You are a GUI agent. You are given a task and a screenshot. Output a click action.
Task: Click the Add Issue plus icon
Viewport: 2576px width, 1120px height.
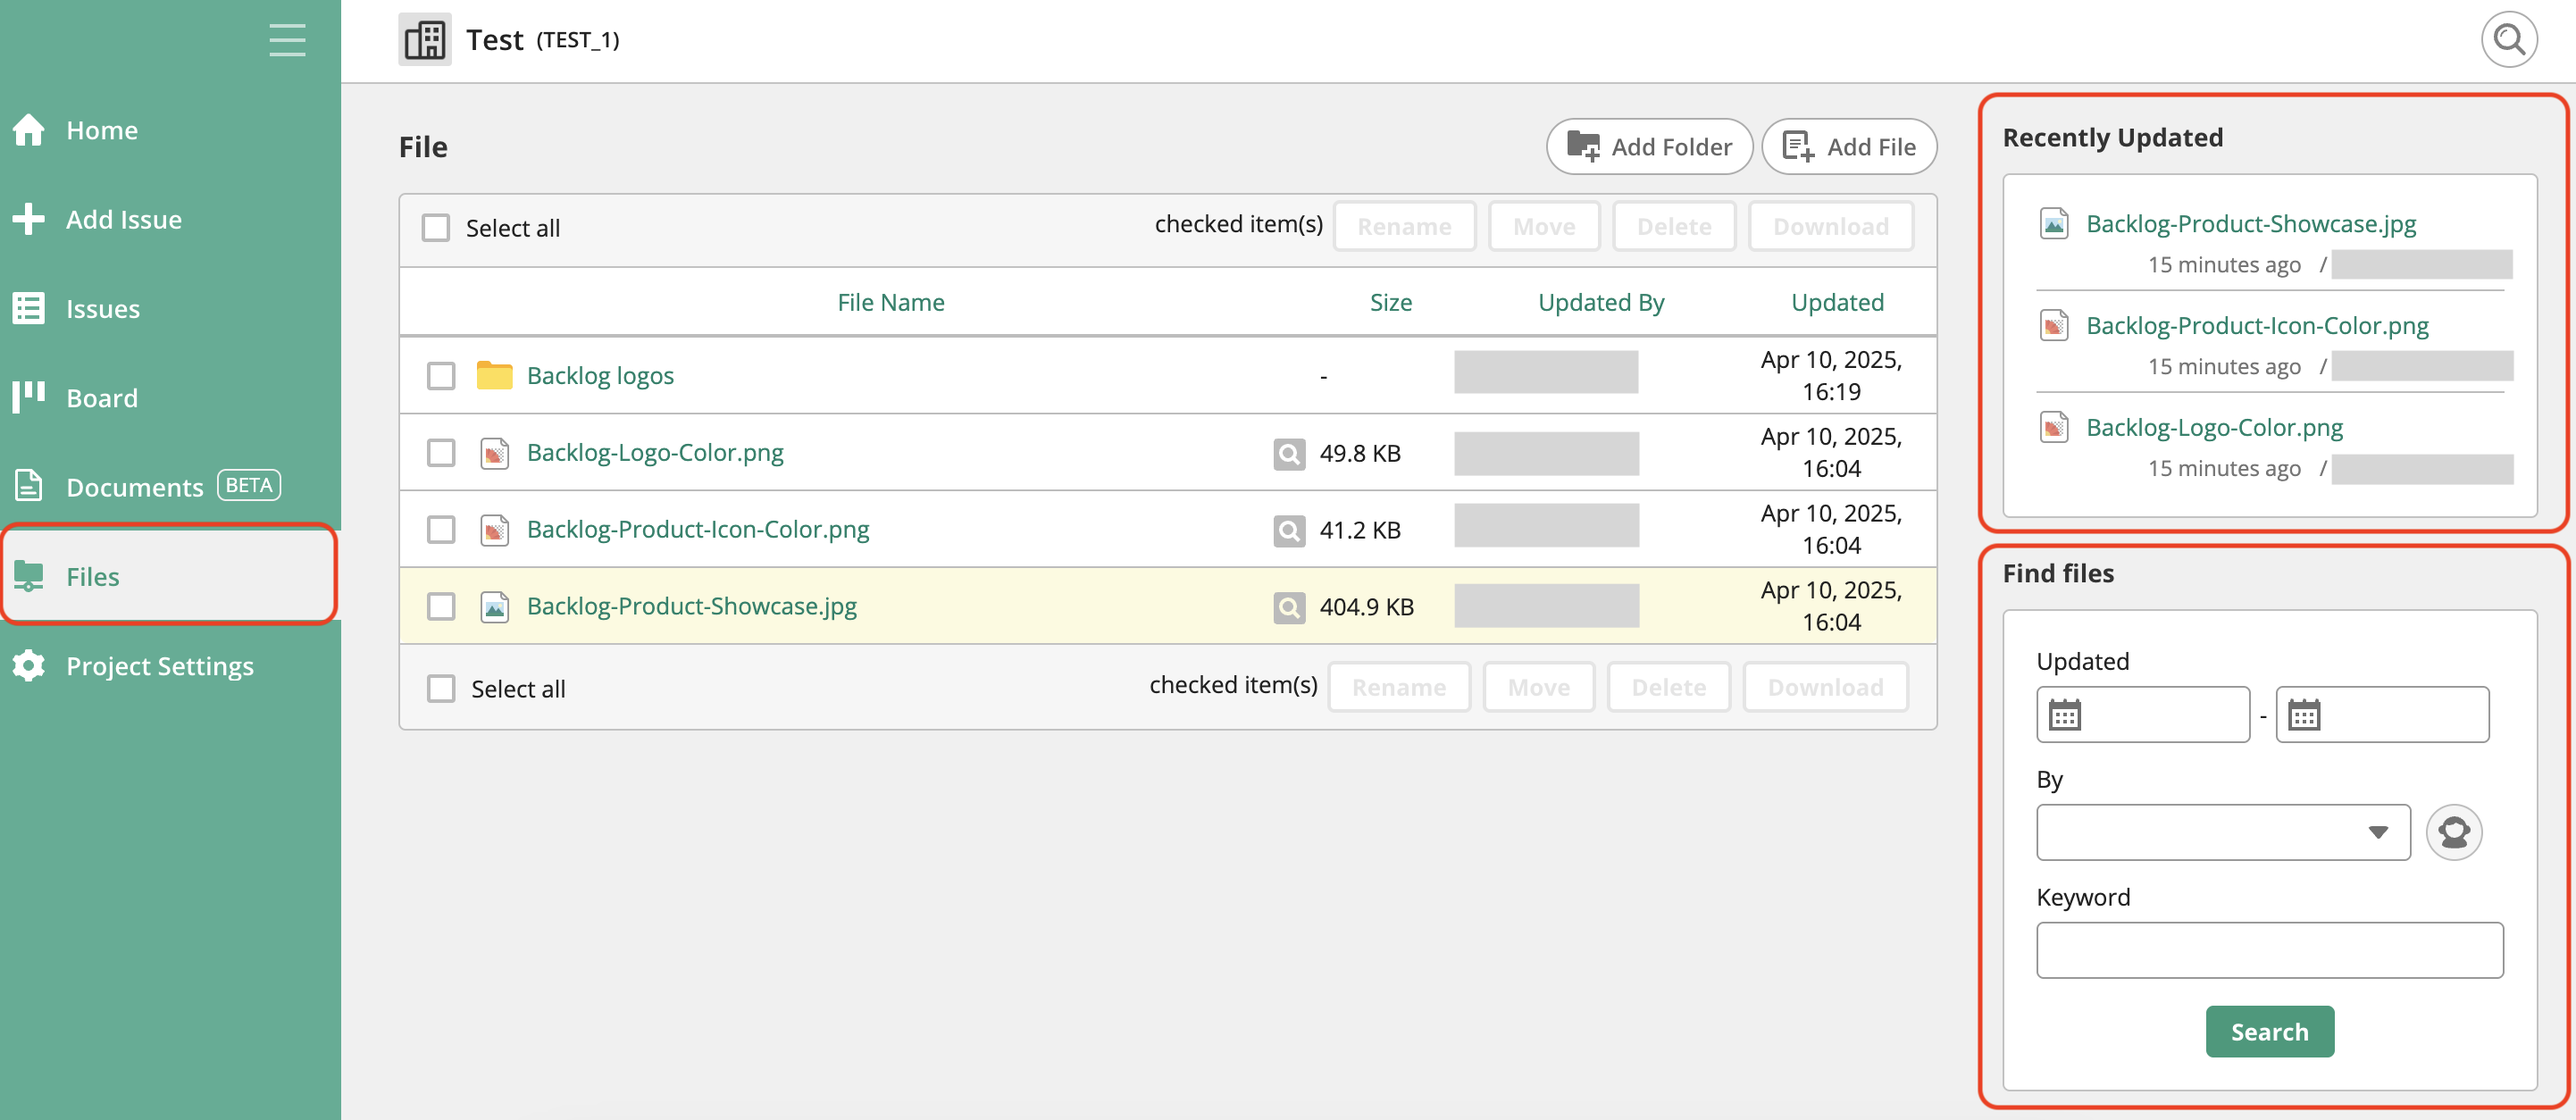click(29, 219)
